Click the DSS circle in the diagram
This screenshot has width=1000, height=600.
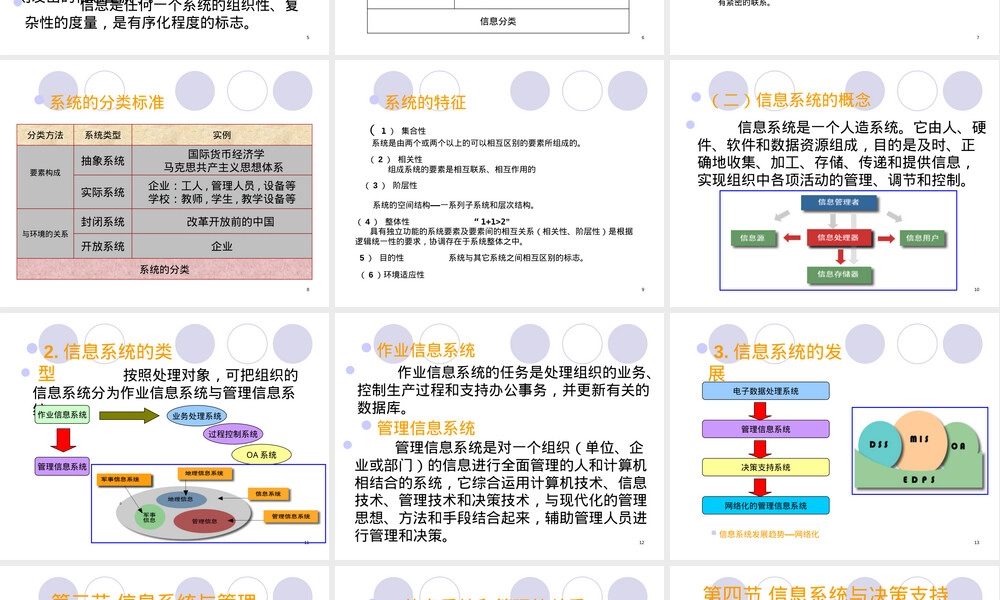click(x=879, y=445)
